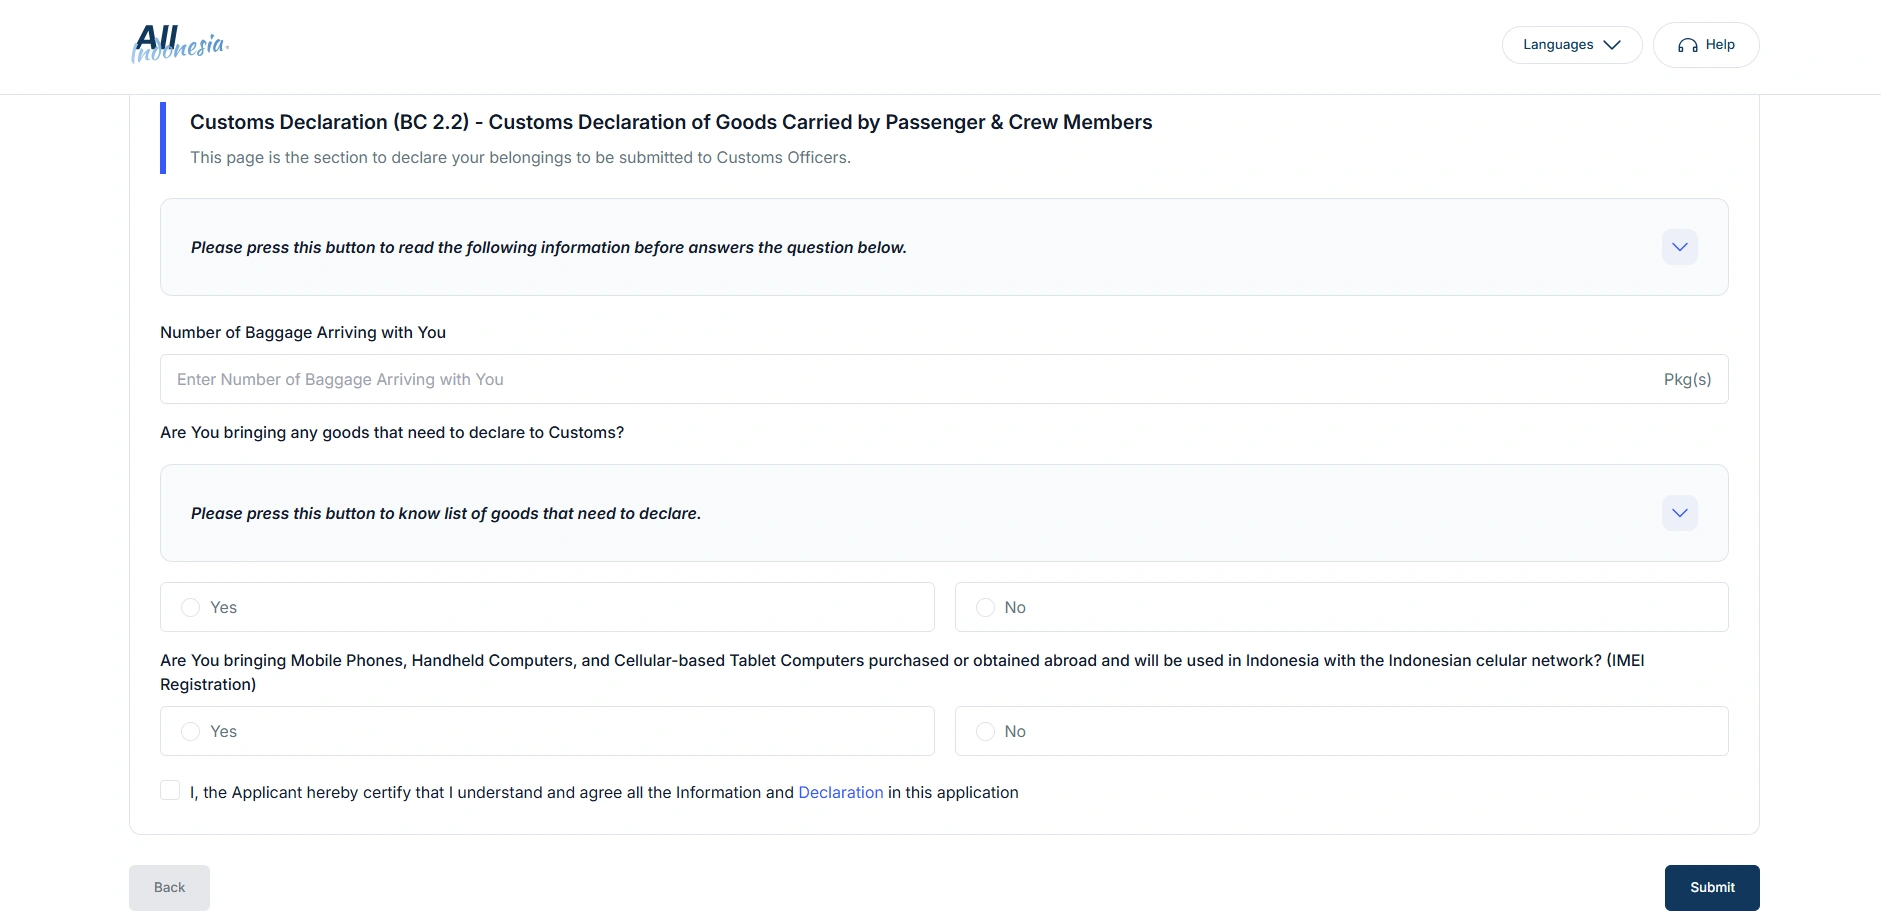Click the All Indonesia logo

(180, 44)
